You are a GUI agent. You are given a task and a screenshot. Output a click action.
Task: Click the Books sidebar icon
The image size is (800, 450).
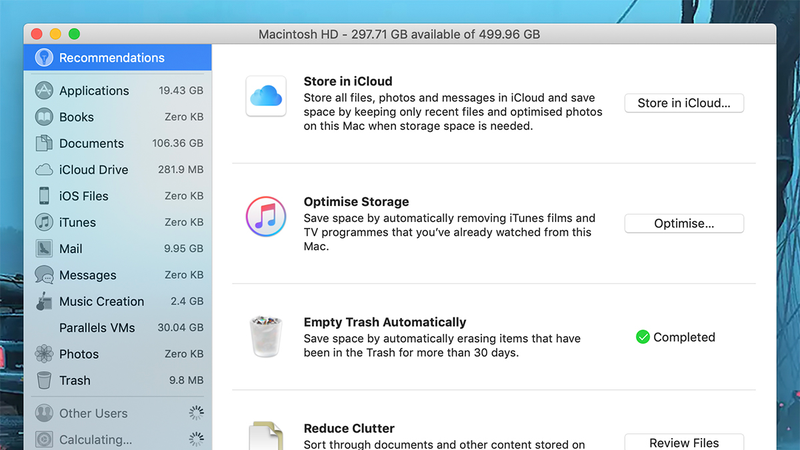coord(44,117)
